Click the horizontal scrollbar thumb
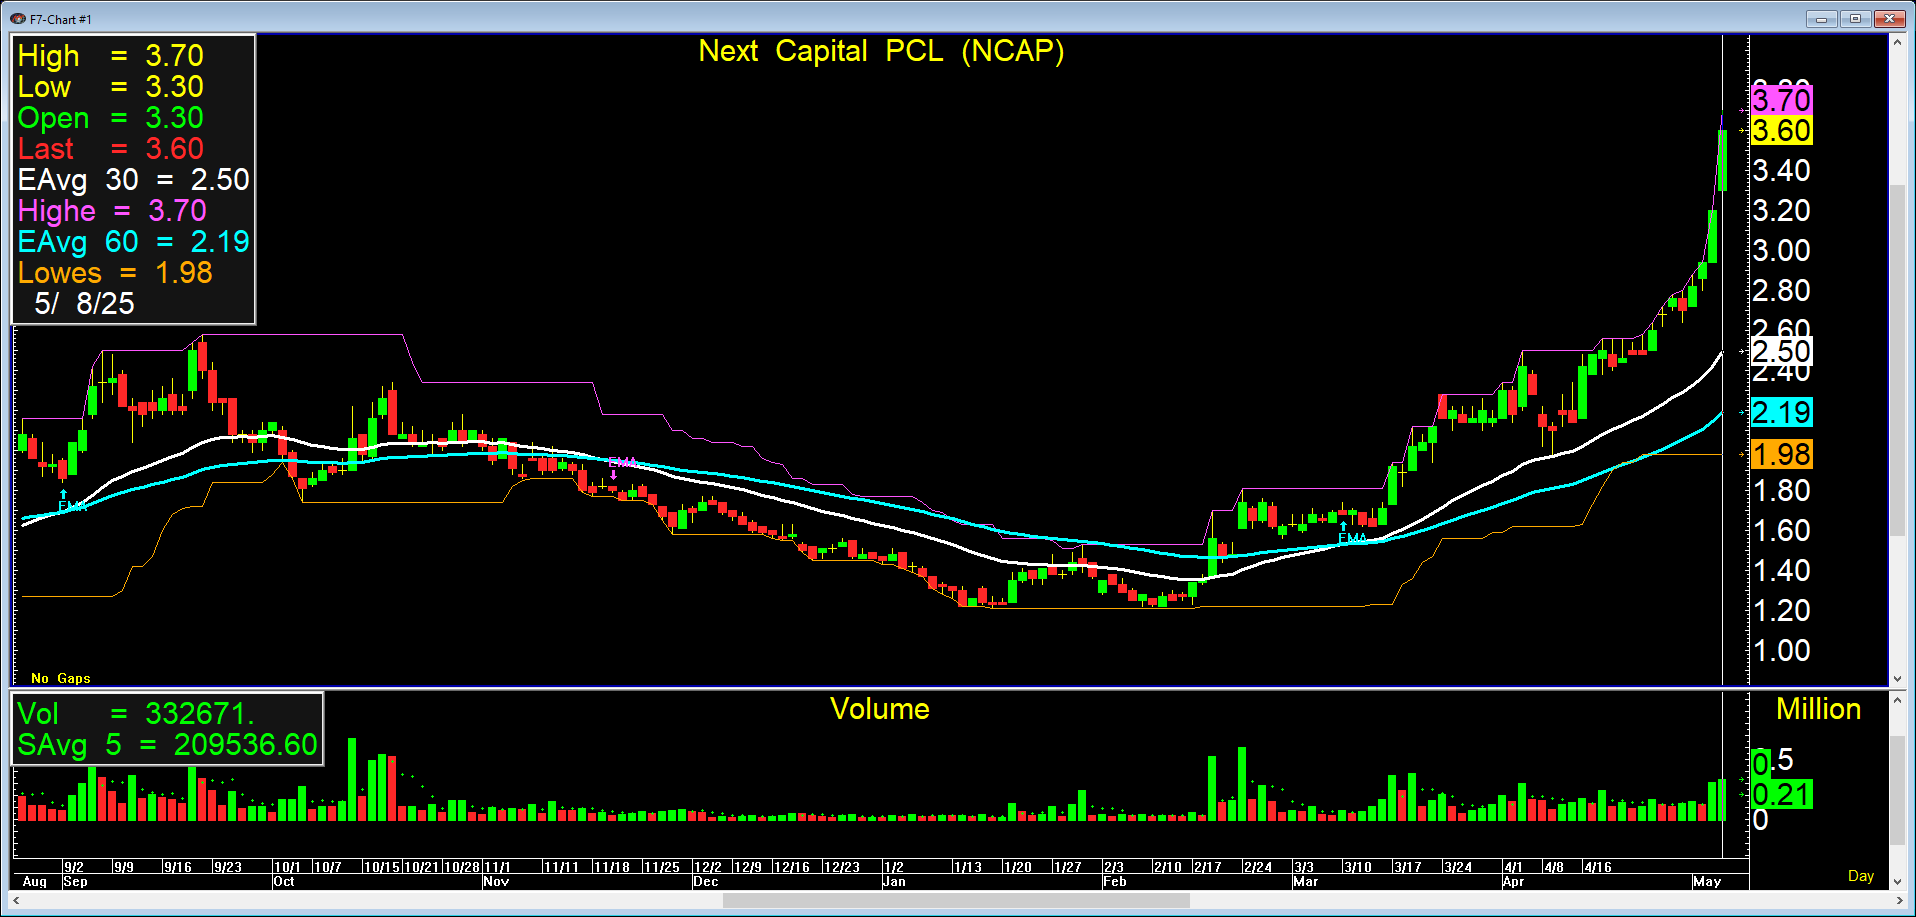 point(956,901)
